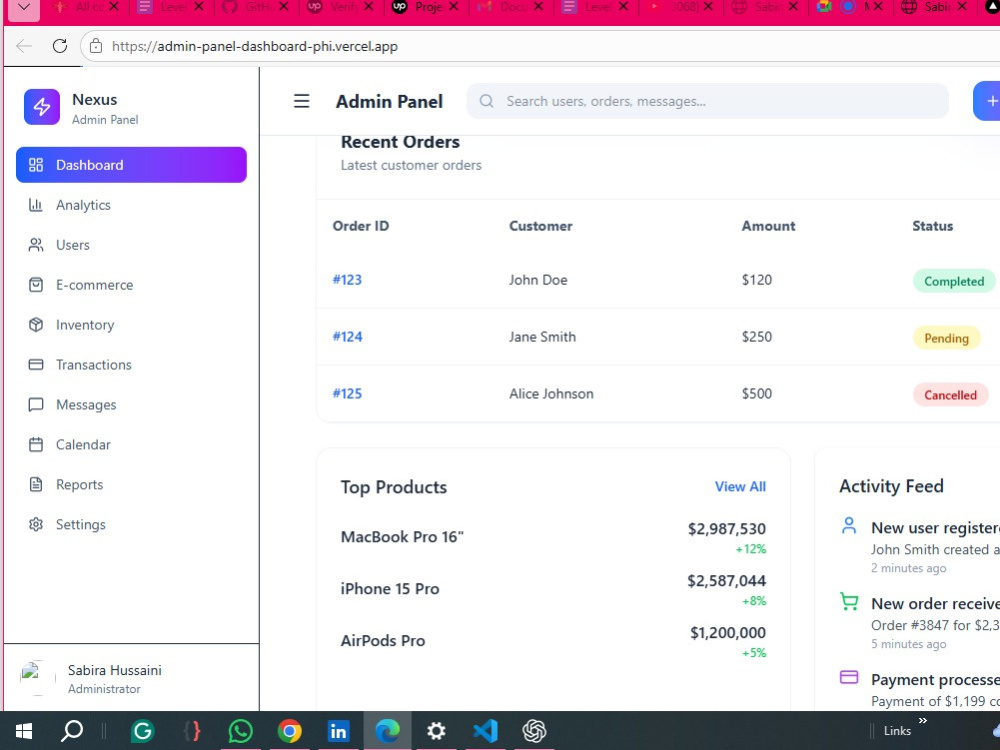
Task: Click the Nexus lightning bolt logo
Action: pyautogui.click(x=42, y=107)
